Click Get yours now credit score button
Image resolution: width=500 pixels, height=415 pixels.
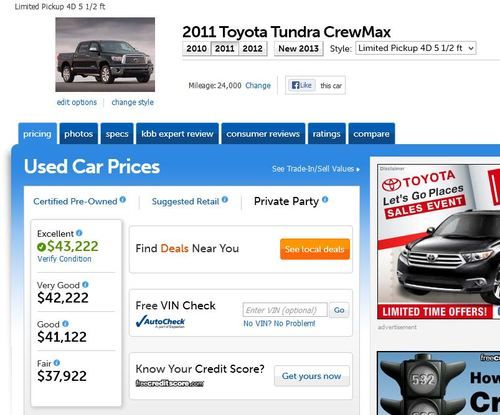tap(312, 376)
